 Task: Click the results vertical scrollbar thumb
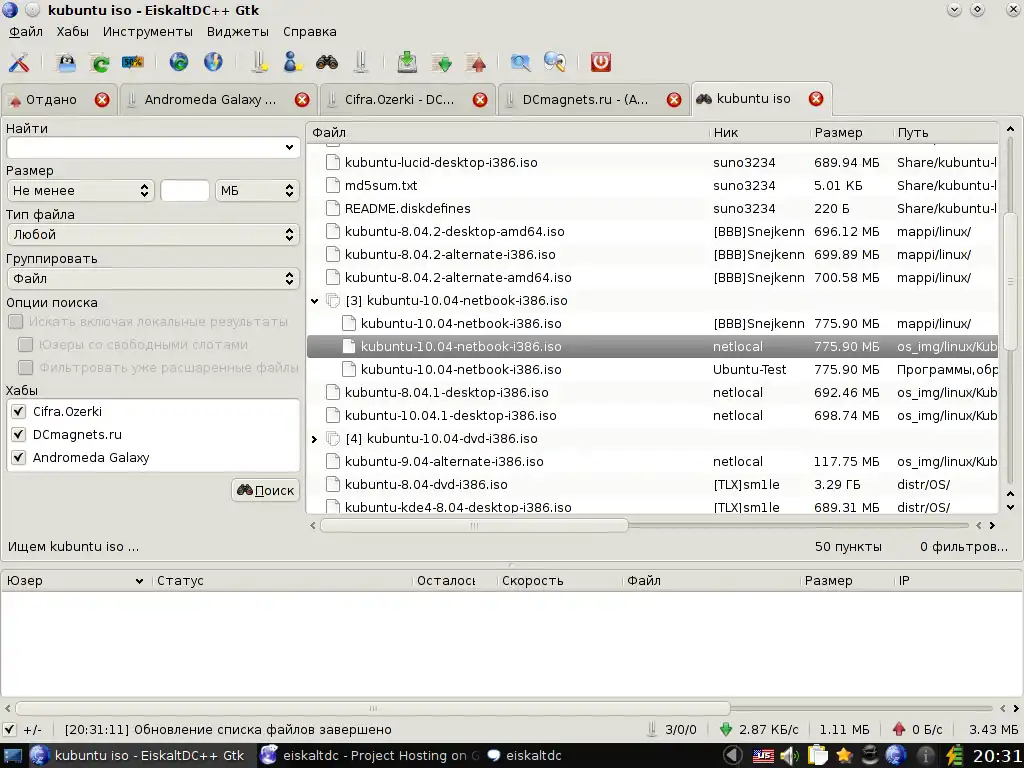1010,282
